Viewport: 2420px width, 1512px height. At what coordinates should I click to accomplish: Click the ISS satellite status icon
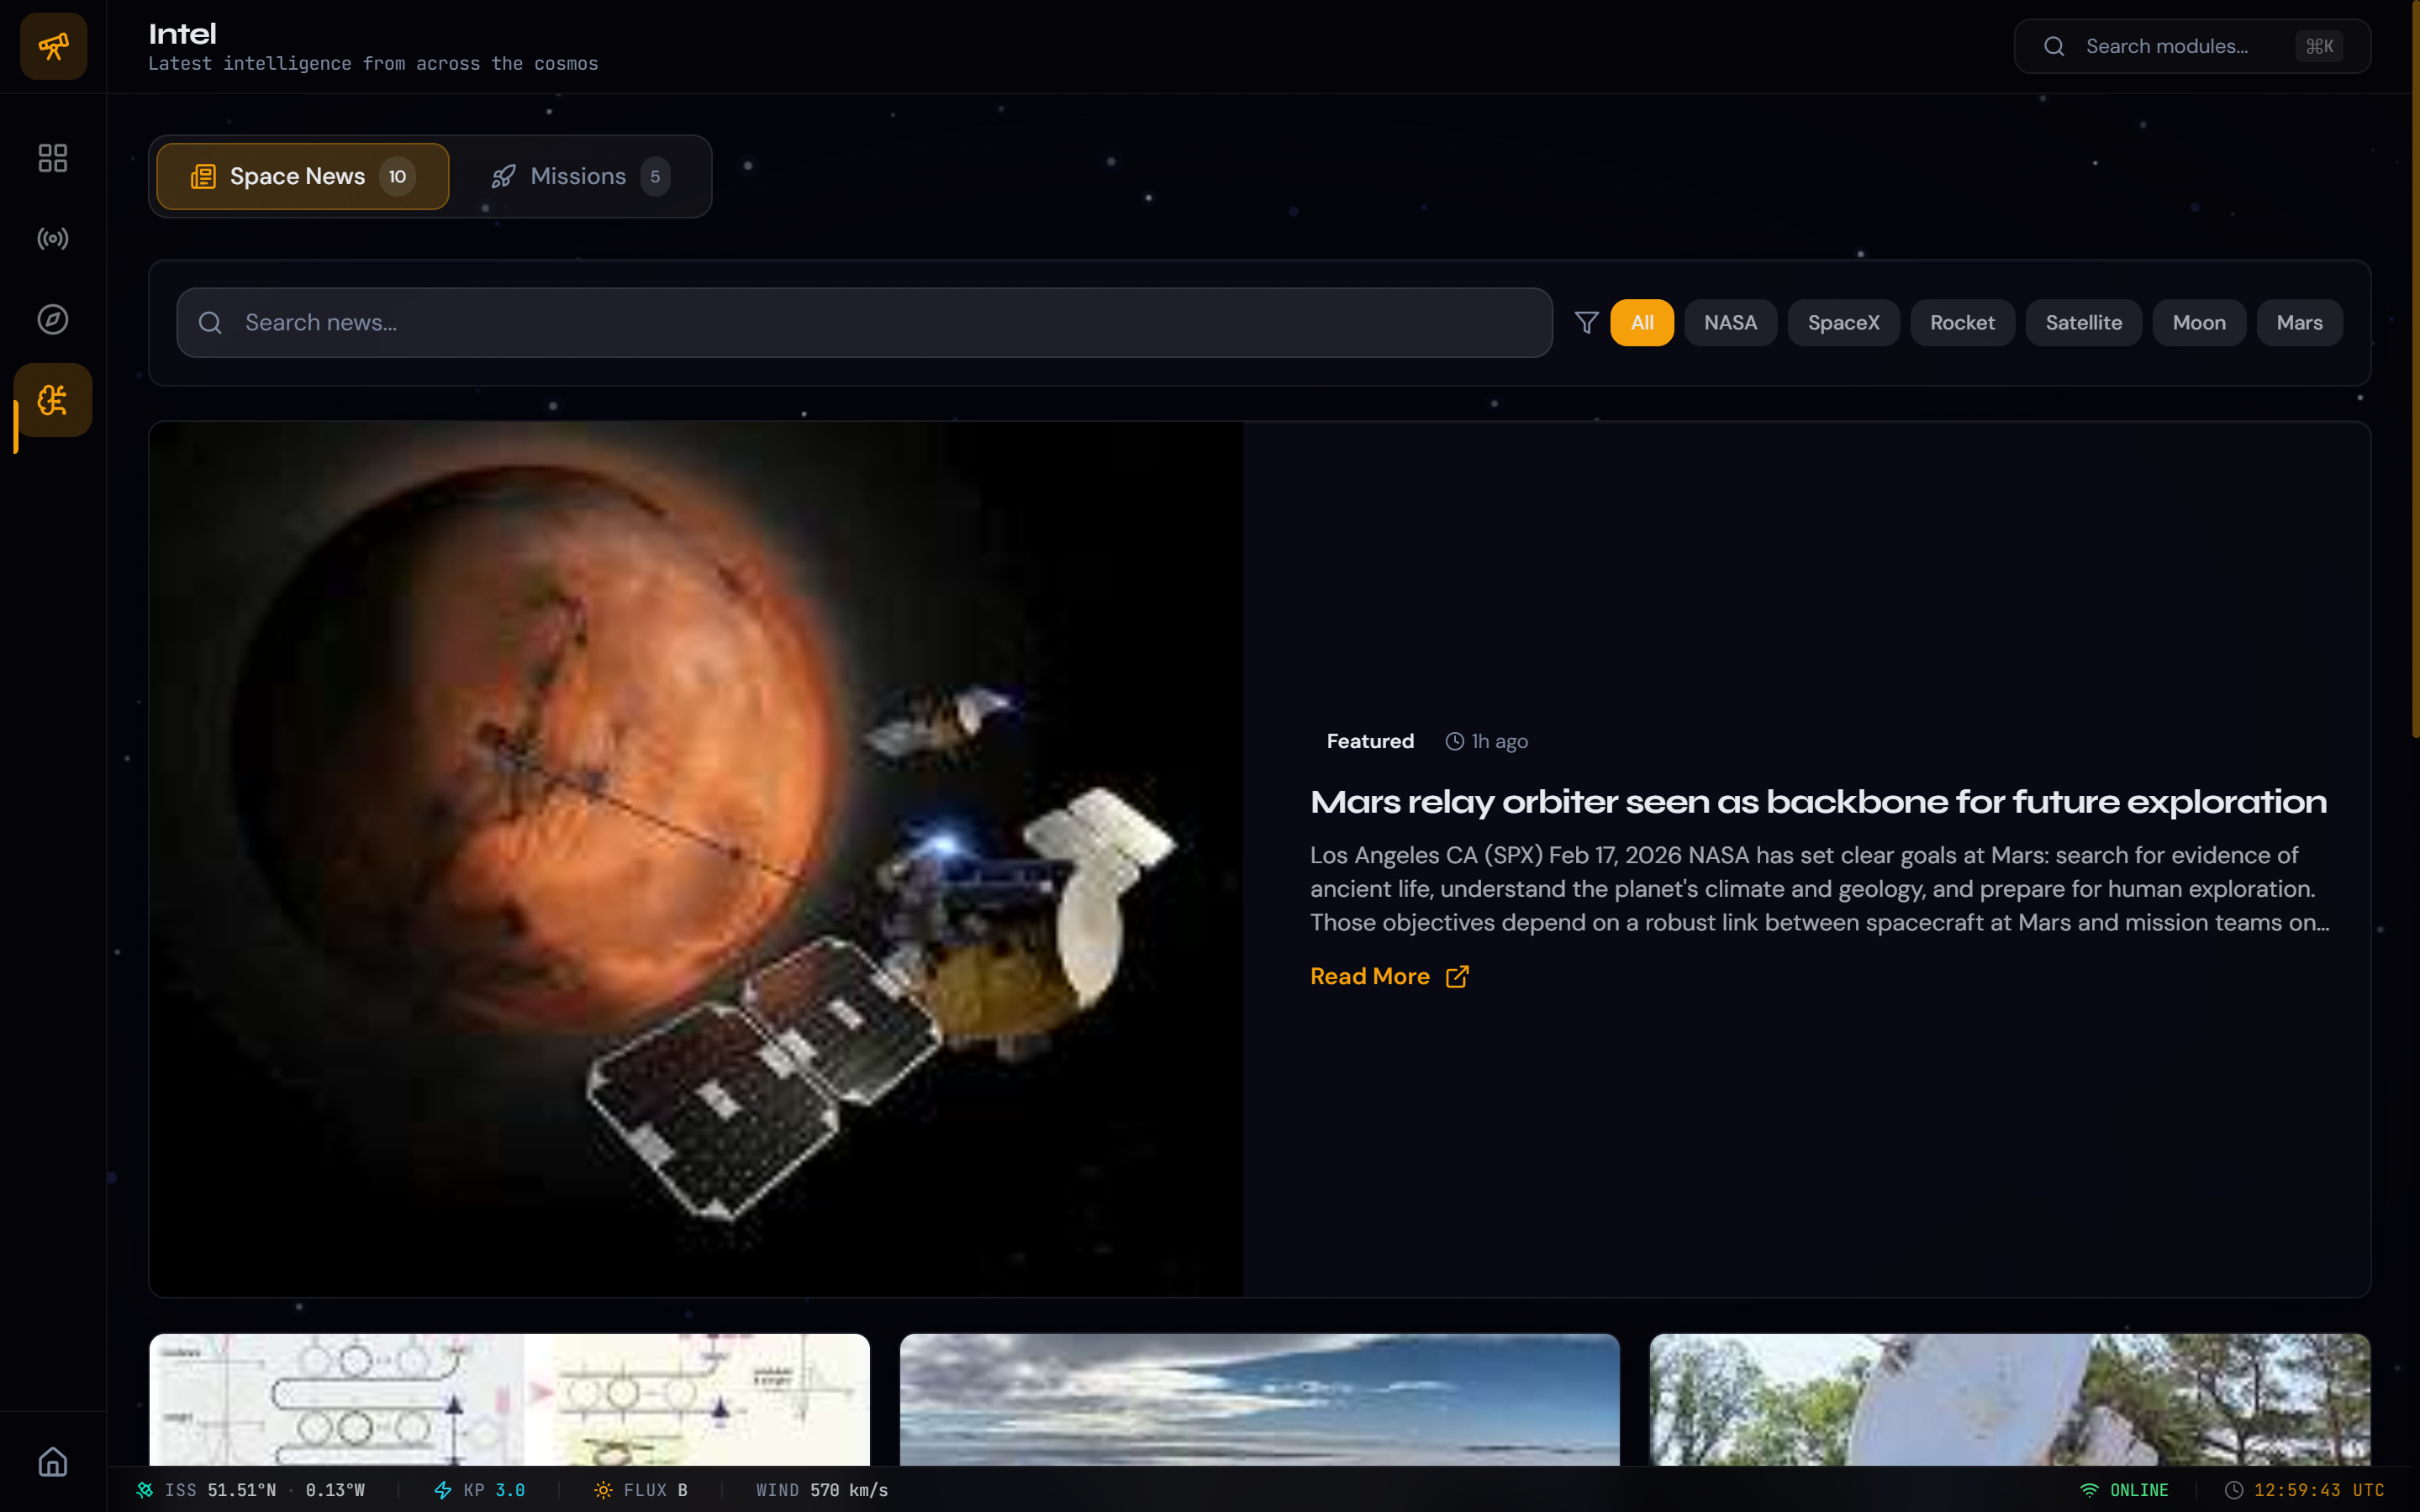point(145,1490)
